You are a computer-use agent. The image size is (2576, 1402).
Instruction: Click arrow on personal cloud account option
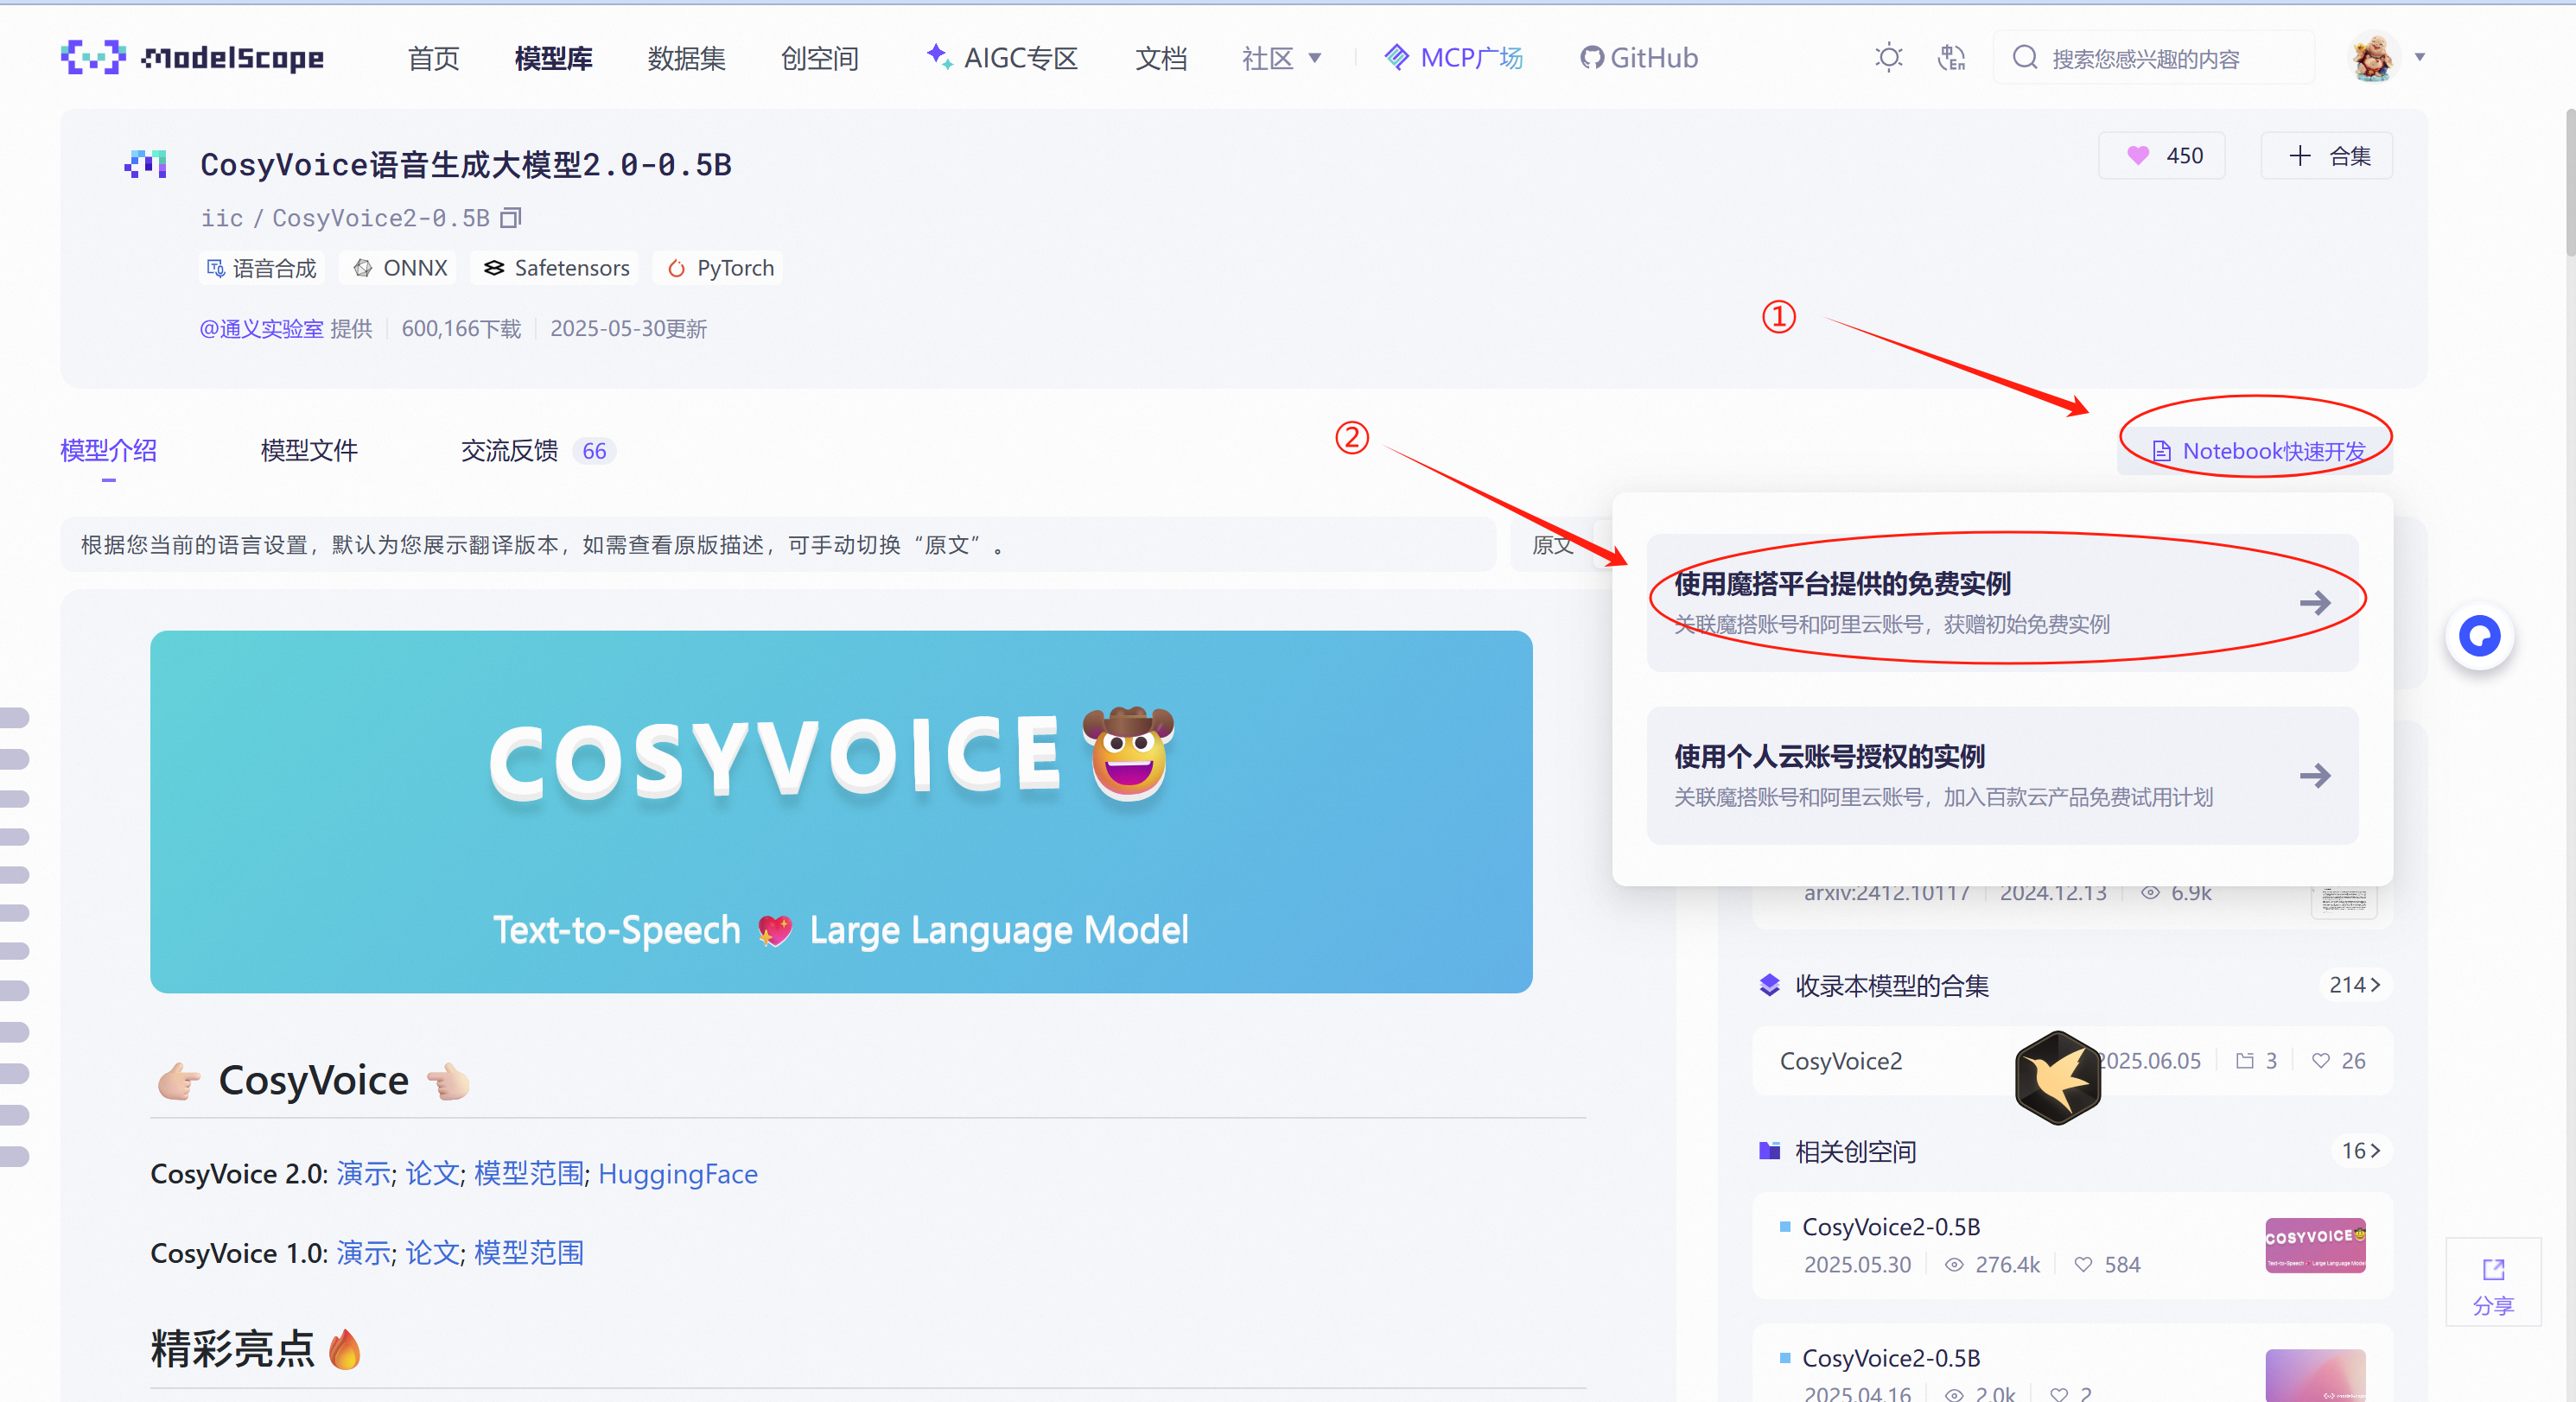[2314, 775]
